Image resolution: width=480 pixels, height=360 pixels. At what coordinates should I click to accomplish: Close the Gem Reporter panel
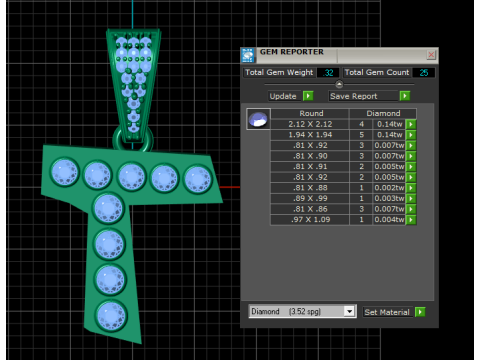431,55
